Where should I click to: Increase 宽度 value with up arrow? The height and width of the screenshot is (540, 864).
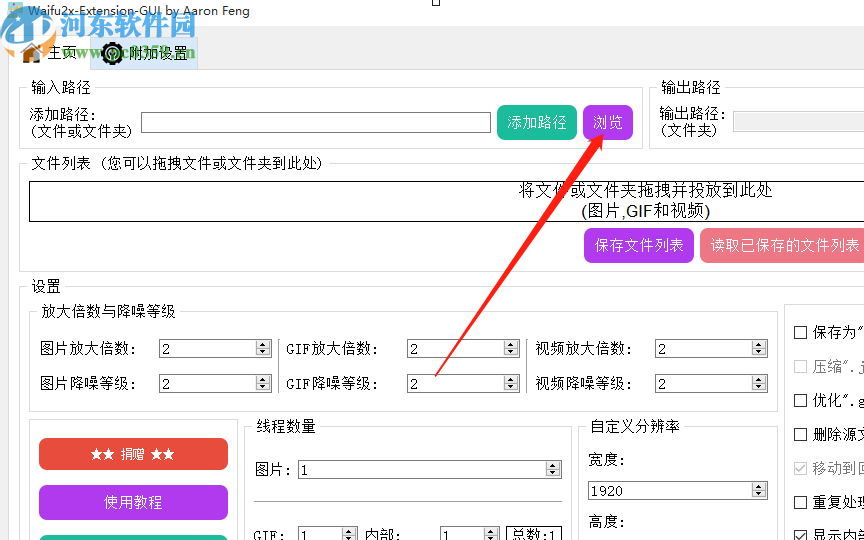[759, 487]
